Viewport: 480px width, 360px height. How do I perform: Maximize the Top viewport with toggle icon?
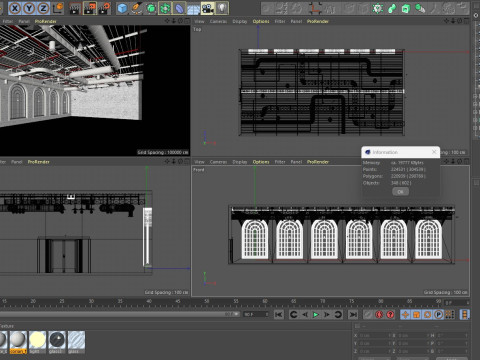[466, 21]
